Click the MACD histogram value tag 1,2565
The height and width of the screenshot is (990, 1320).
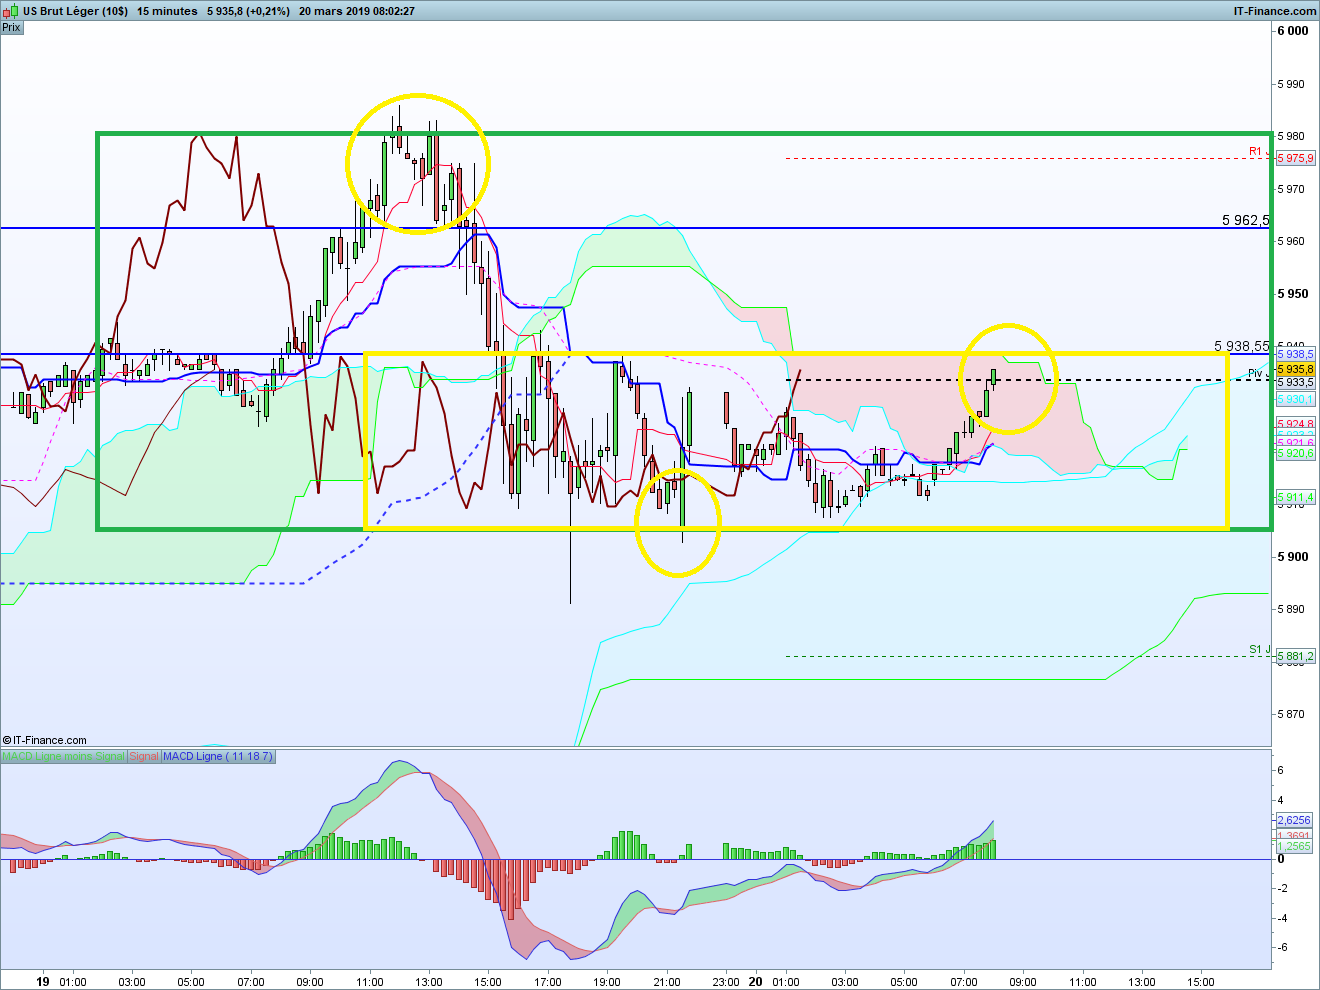pos(1294,846)
